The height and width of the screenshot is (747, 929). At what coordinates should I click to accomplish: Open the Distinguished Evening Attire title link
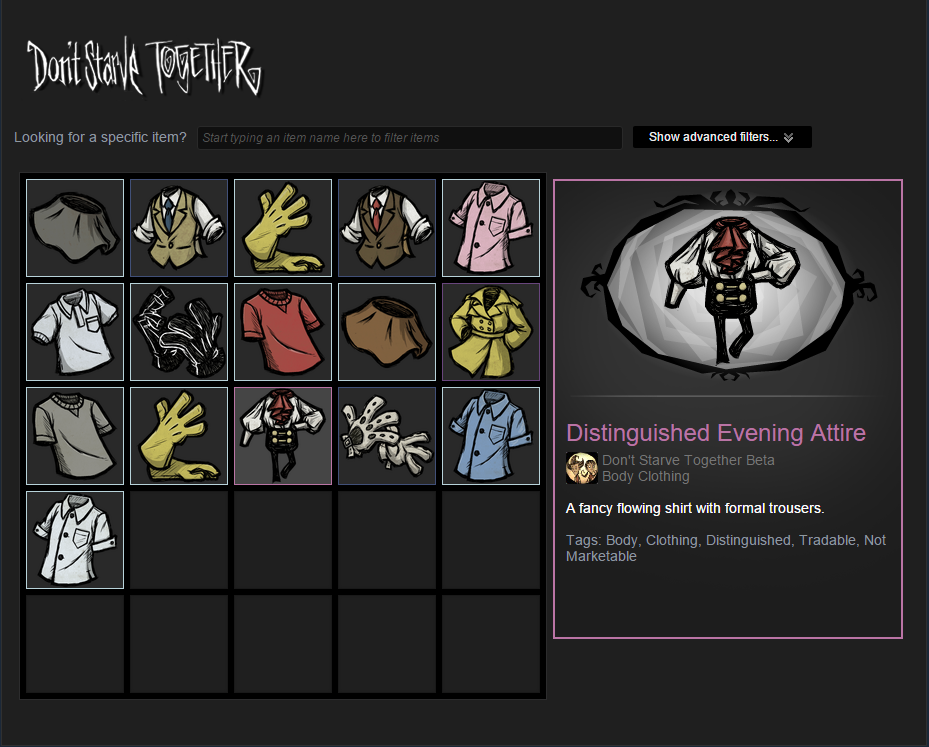(716, 433)
